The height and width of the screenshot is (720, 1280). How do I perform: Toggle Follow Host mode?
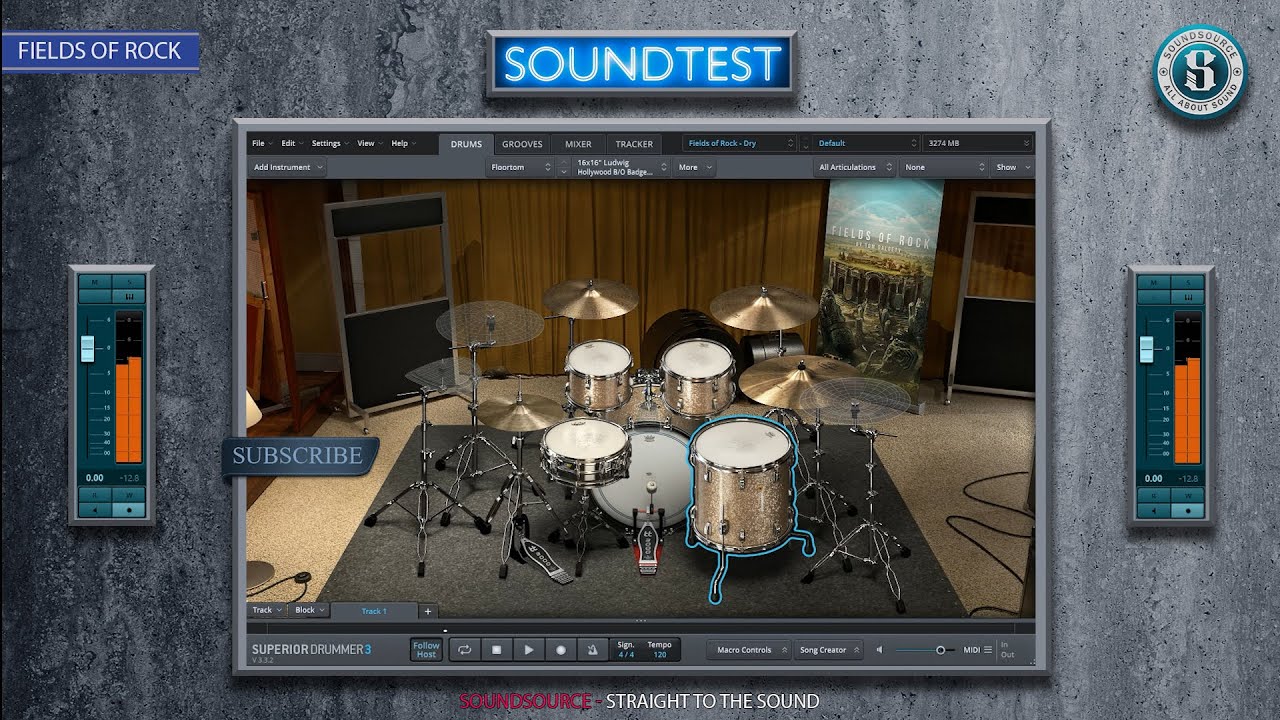(x=426, y=650)
